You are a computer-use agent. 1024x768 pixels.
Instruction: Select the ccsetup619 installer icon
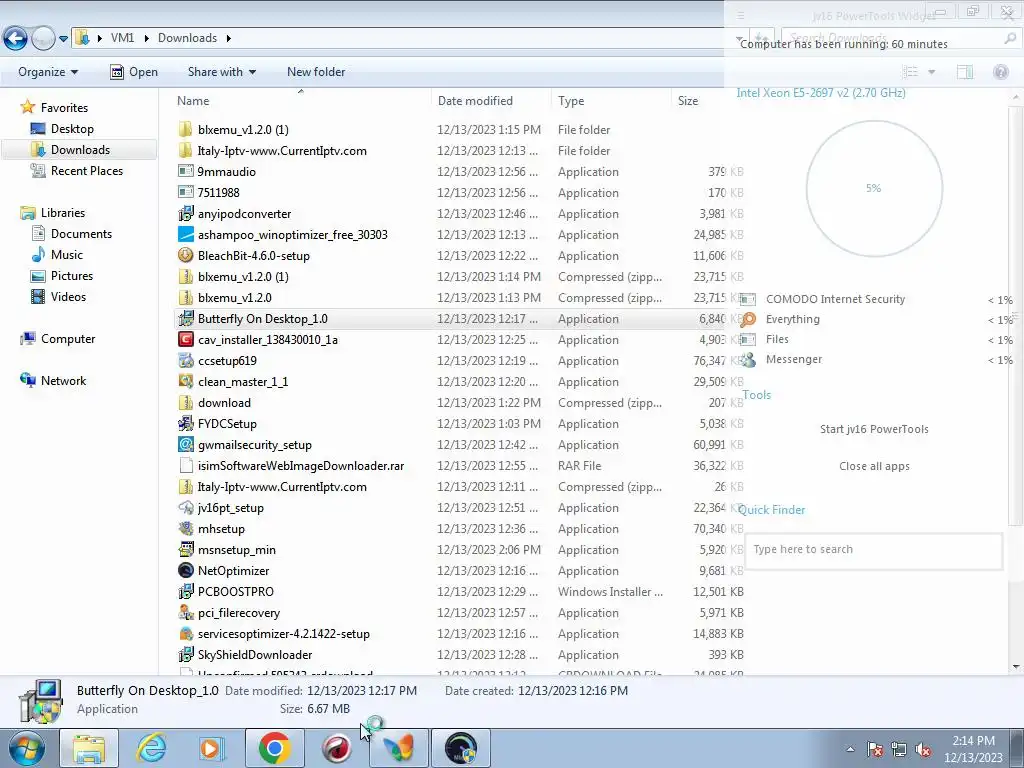tap(186, 360)
